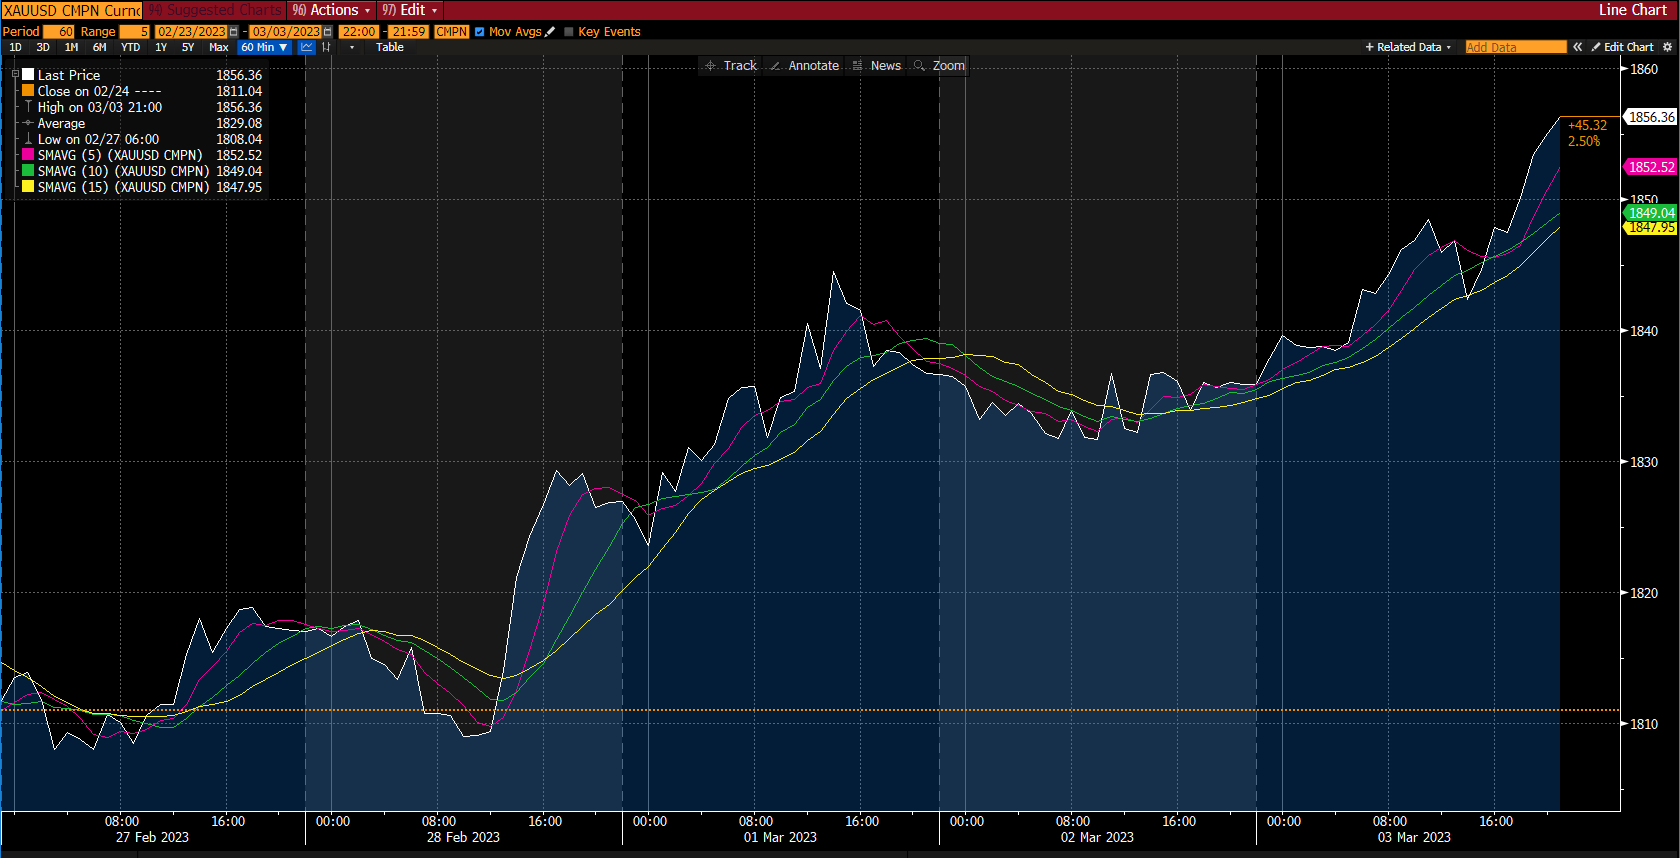Click the pencil icon beside Mov Avgs
The image size is (1680, 858).
click(x=550, y=32)
